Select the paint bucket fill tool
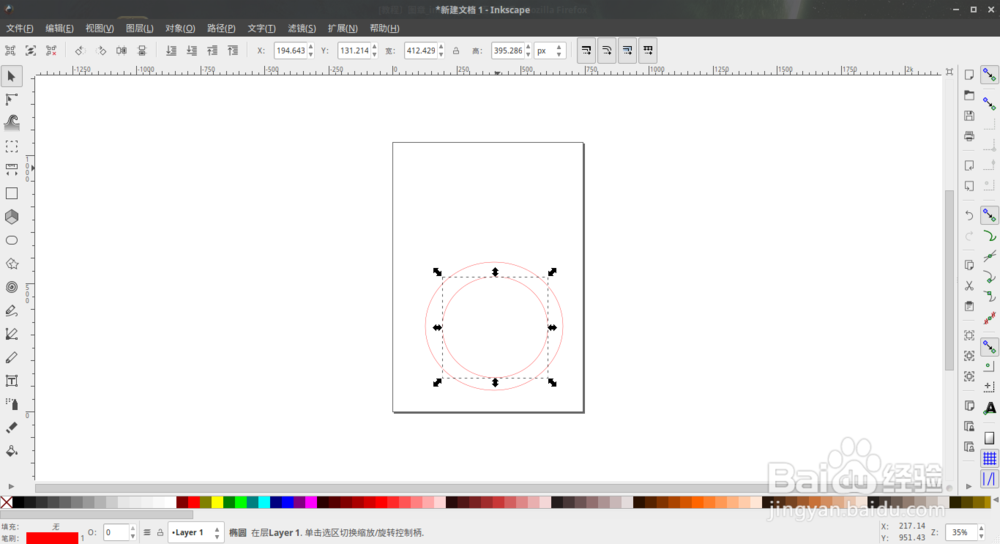The width and height of the screenshot is (1000, 544). (11, 451)
